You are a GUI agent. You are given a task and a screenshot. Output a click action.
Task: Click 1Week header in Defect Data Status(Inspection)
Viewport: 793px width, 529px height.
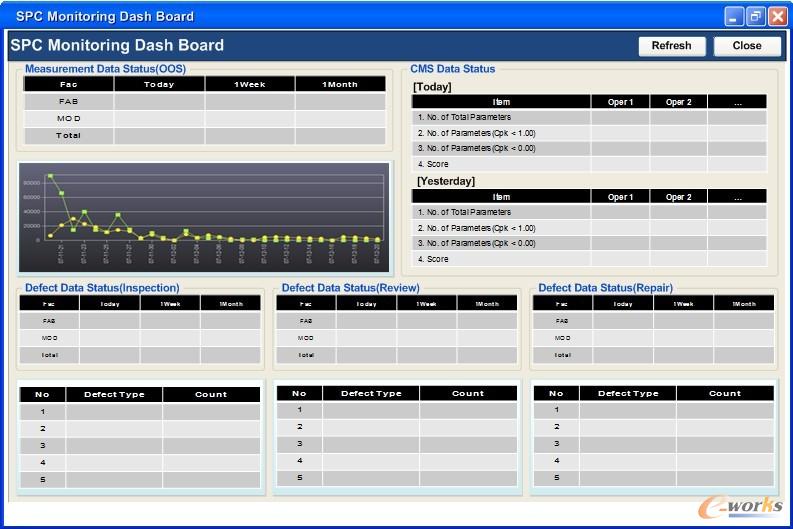(170, 304)
